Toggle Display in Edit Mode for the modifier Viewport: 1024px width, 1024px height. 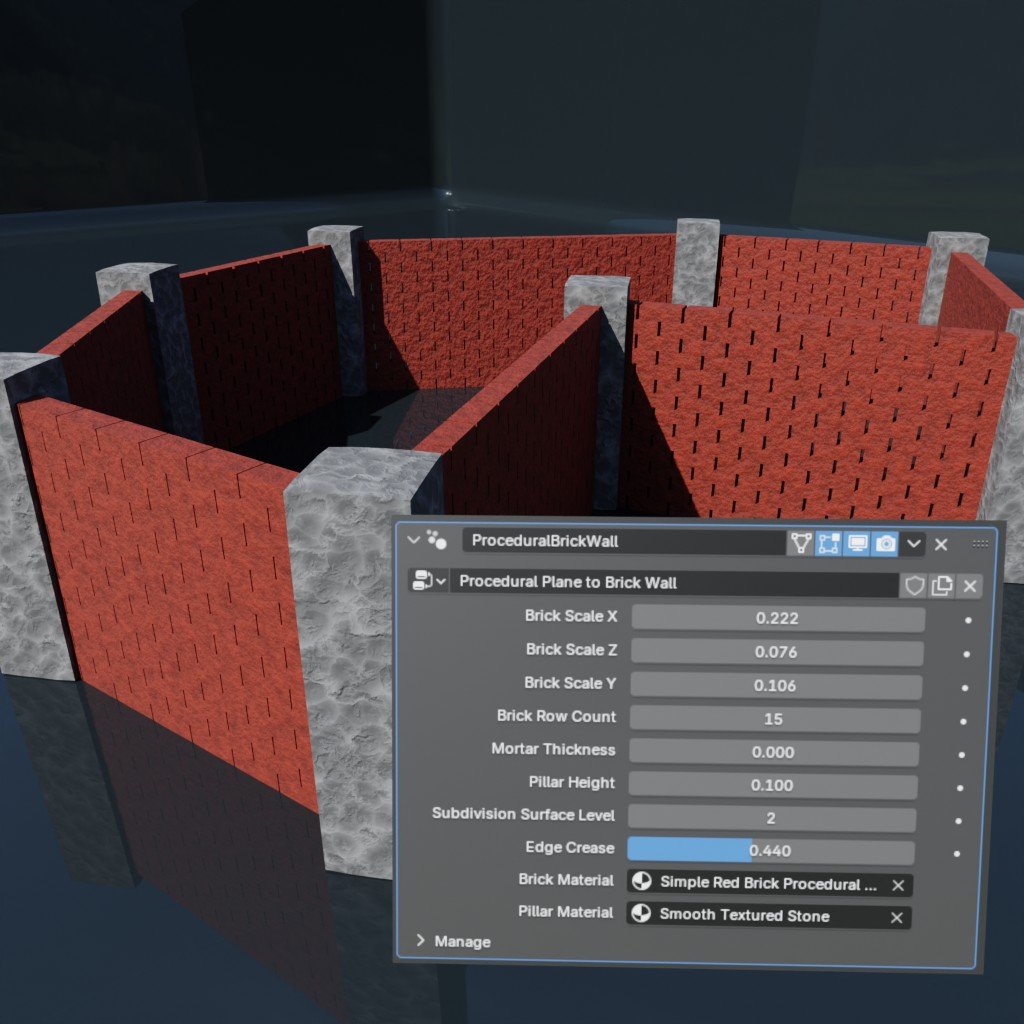click(x=800, y=543)
